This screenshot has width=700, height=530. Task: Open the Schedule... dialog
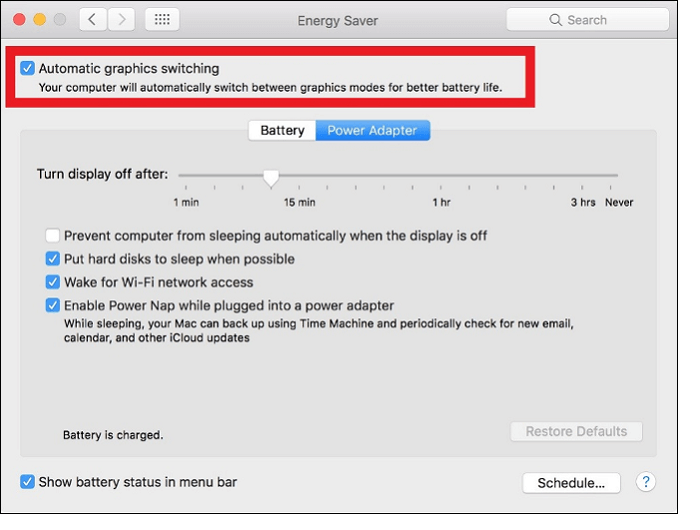click(x=571, y=483)
